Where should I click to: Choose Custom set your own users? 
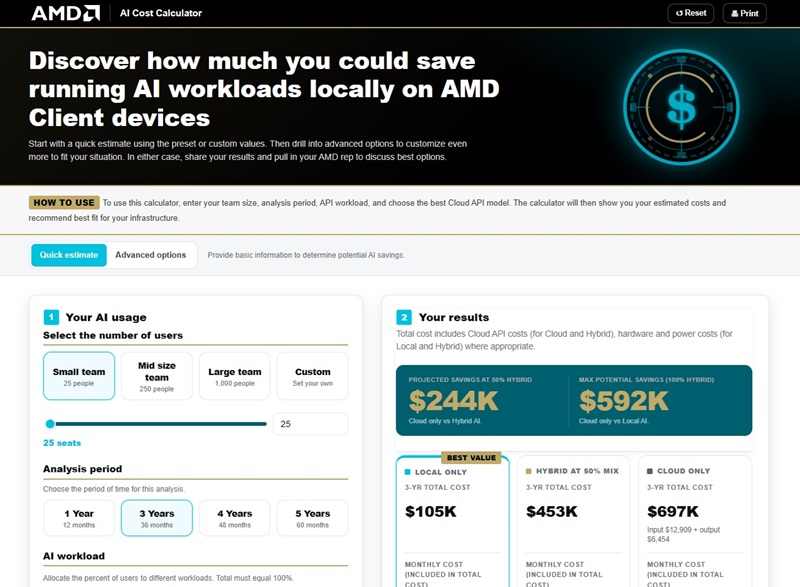tap(313, 376)
